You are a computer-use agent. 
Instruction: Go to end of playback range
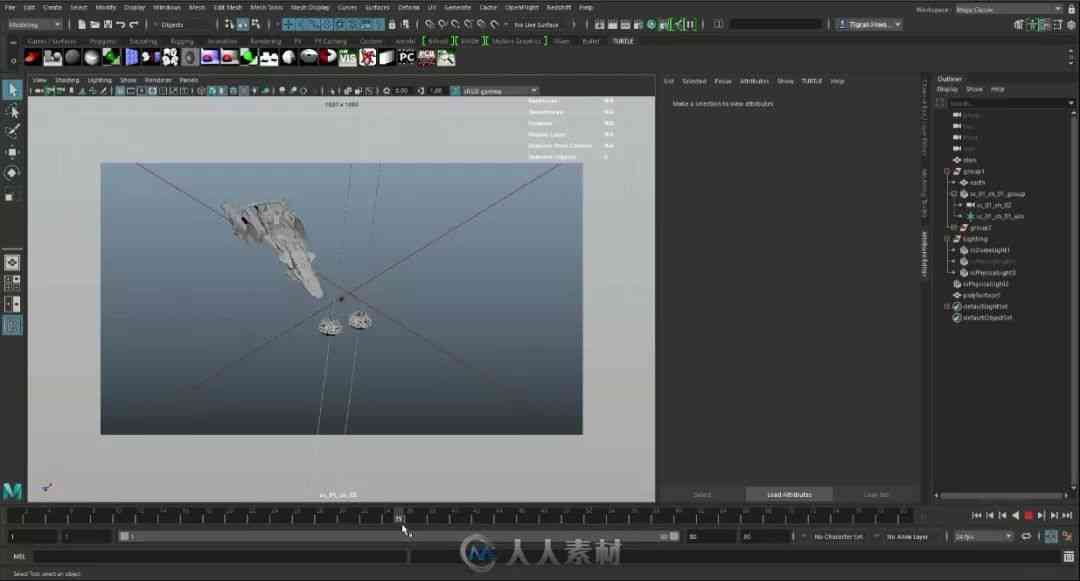coord(1067,515)
